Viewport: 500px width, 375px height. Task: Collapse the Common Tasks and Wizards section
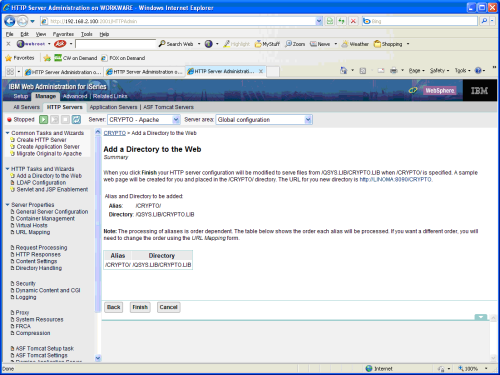pyautogui.click(x=7, y=133)
